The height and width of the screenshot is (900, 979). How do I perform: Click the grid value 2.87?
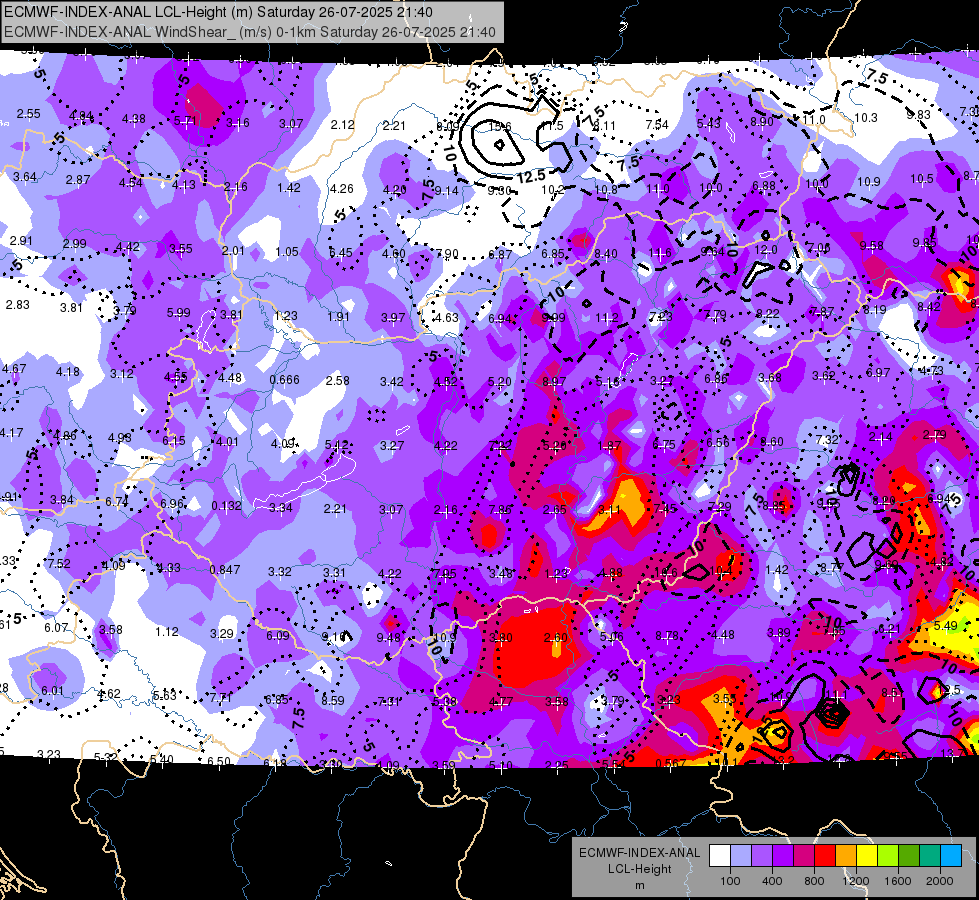78,180
